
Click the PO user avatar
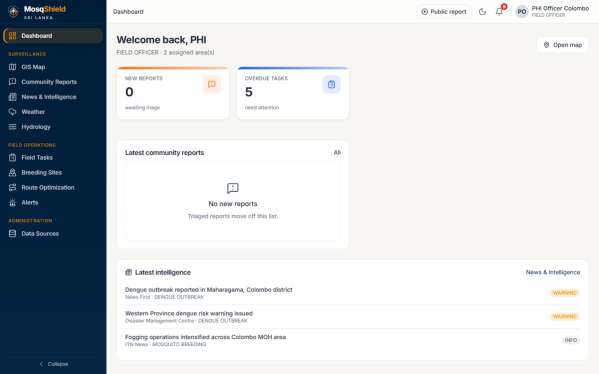[522, 12]
